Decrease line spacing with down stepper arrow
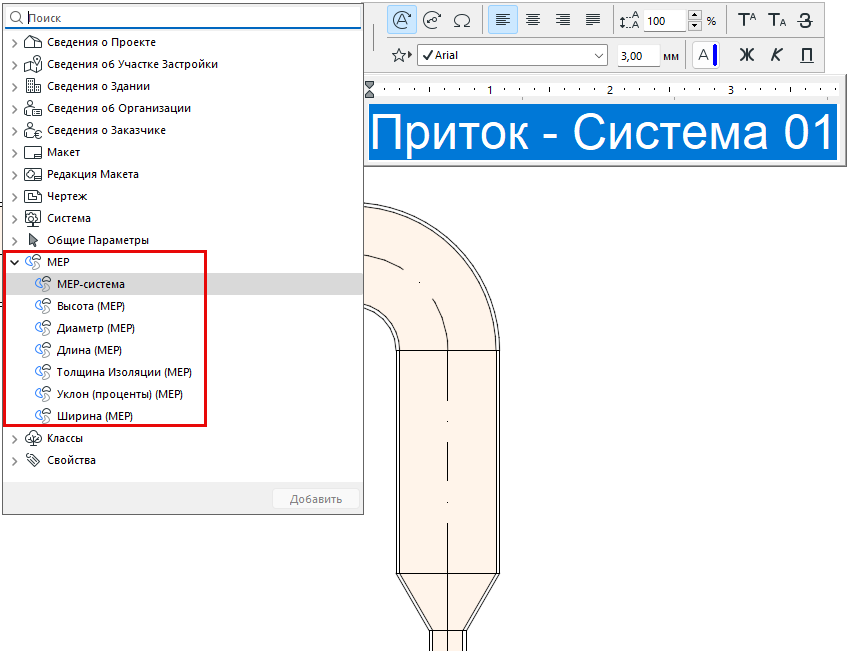This screenshot has width=847, height=651. coord(695,25)
